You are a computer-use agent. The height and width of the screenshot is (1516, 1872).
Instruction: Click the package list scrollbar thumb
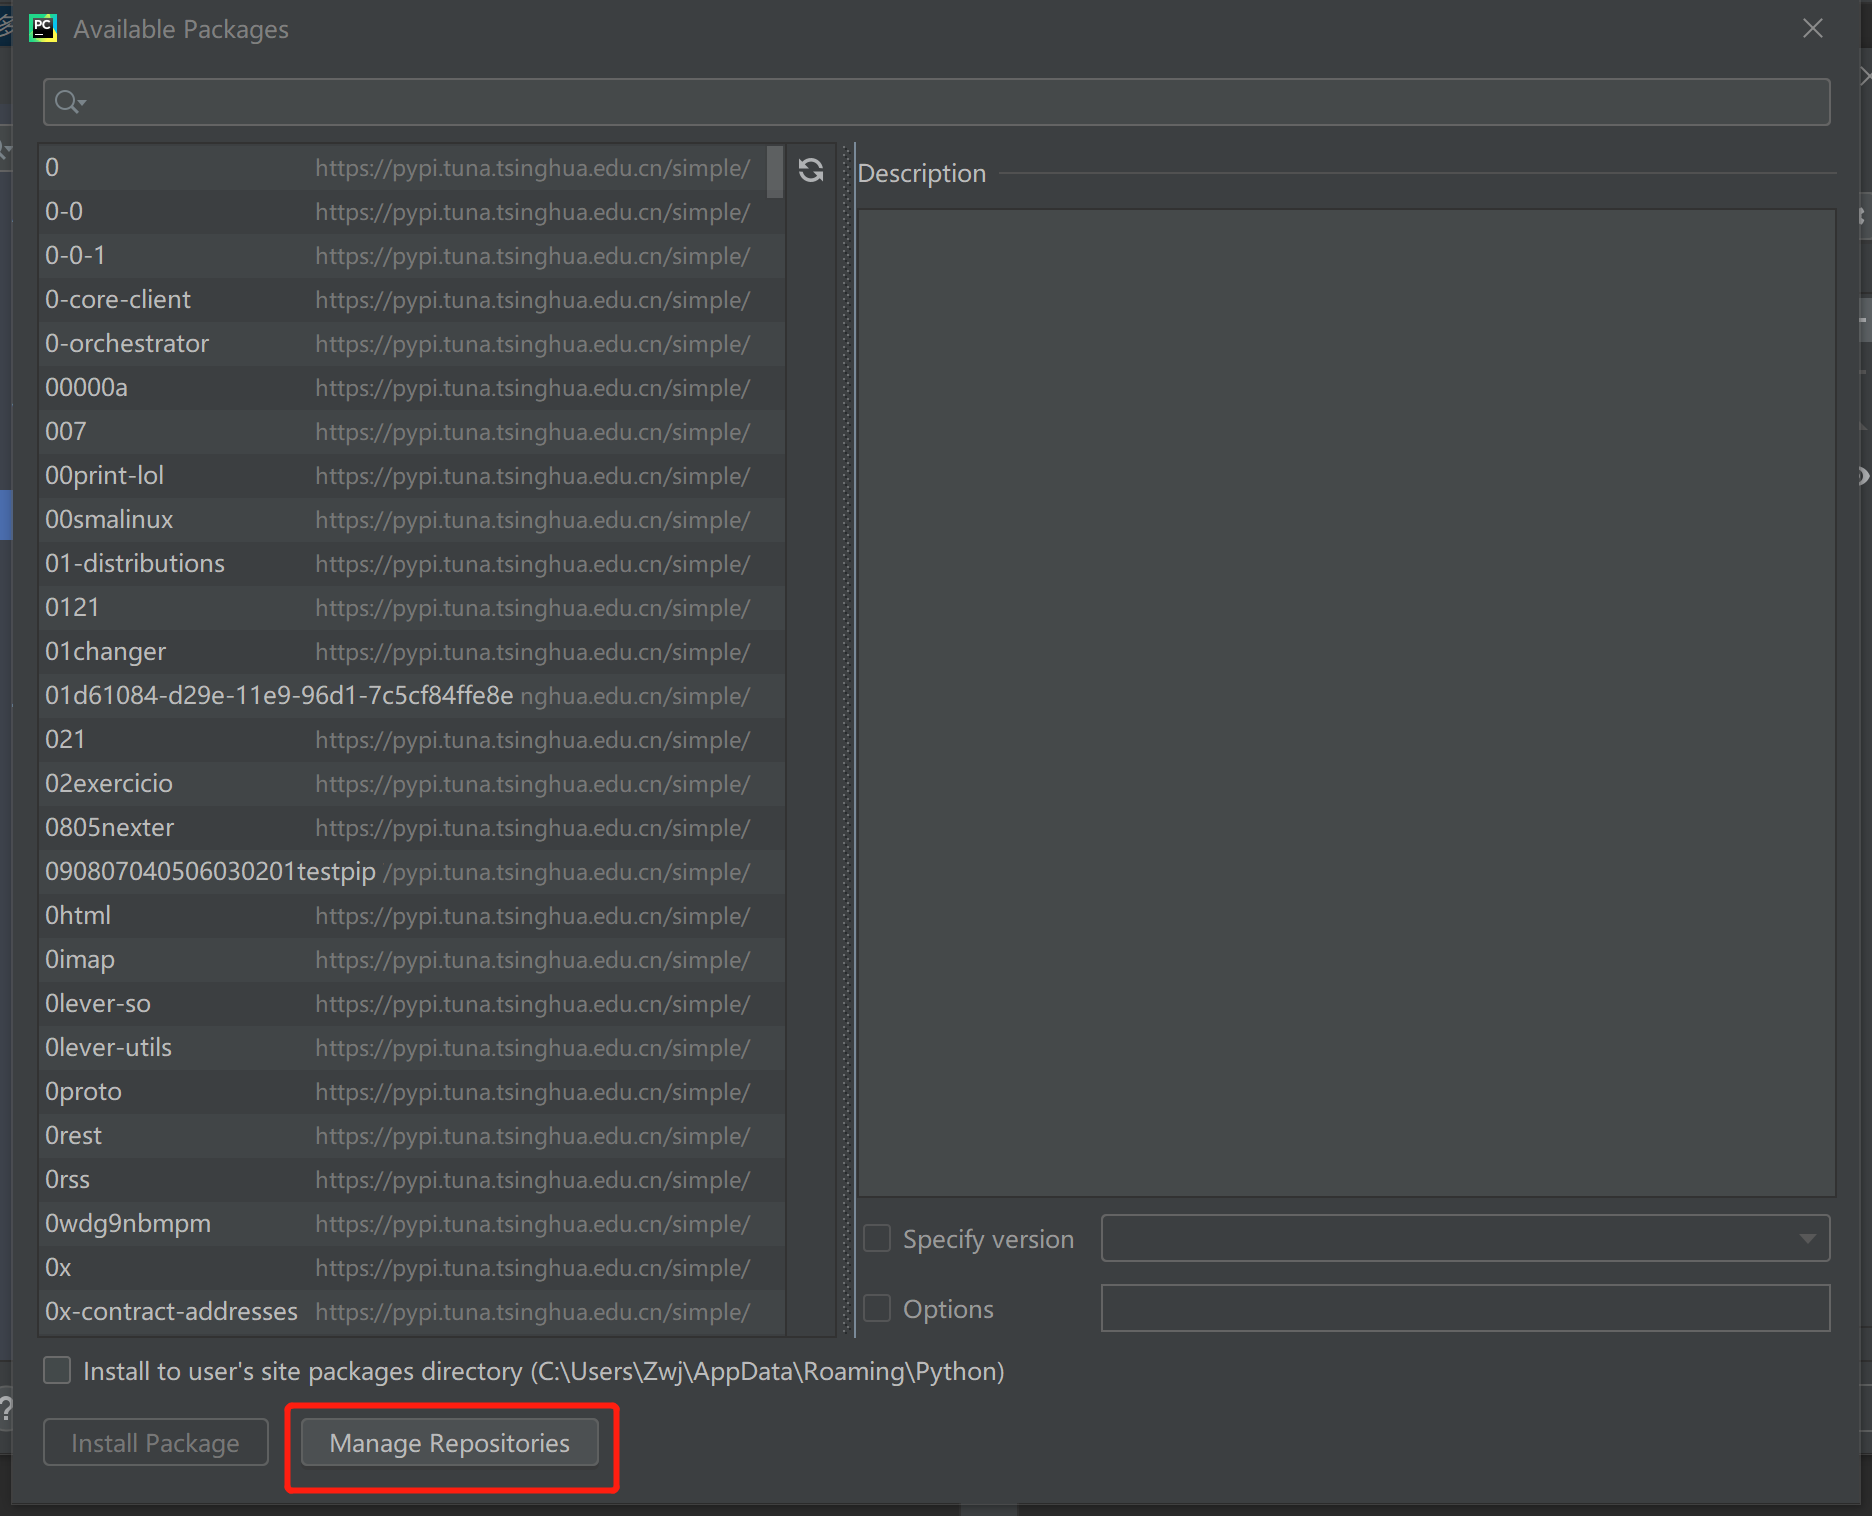(775, 172)
